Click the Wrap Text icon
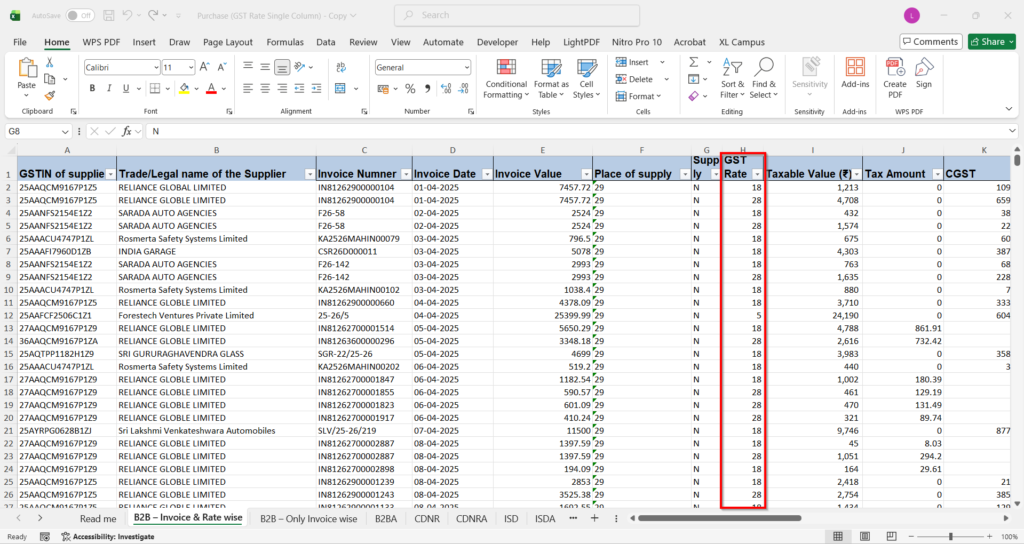1024x544 pixels. 341,67
